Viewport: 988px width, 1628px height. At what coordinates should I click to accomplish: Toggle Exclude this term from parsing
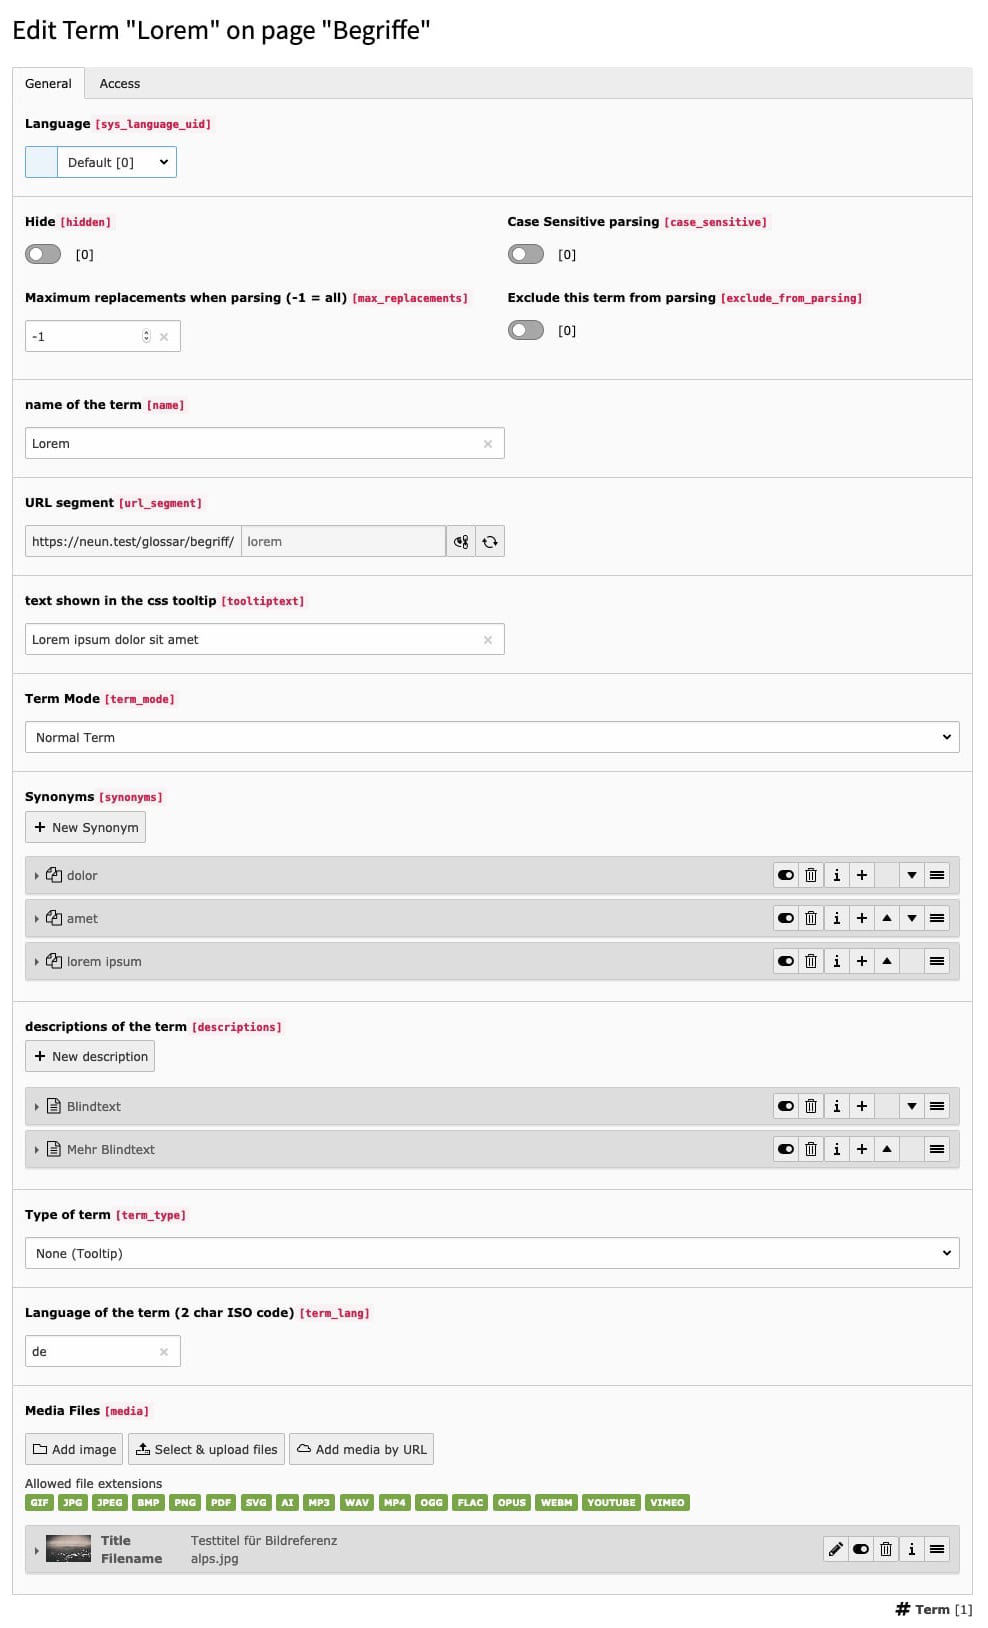tap(526, 331)
